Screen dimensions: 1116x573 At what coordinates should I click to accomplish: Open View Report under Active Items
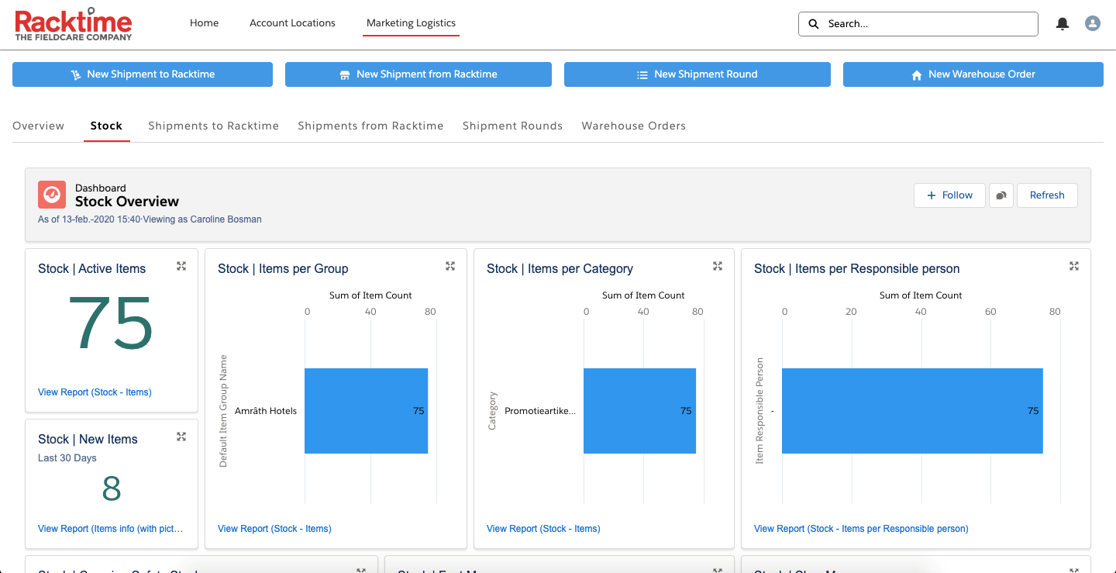95,391
